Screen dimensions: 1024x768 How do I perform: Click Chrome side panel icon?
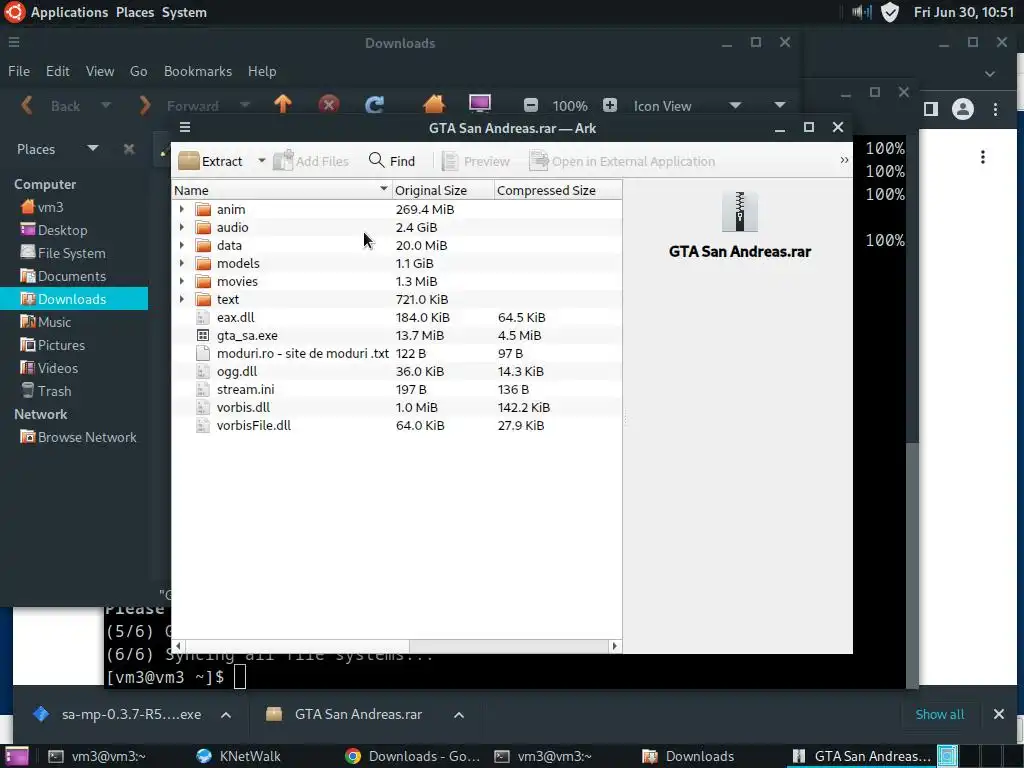931,109
